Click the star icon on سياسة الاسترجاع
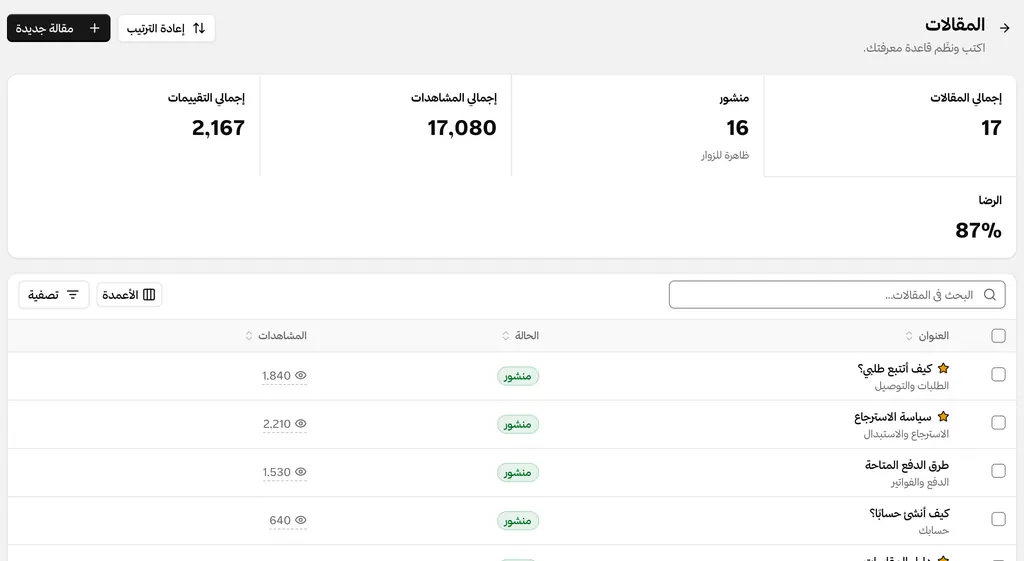This screenshot has height=561, width=1024. pyautogui.click(x=943, y=417)
